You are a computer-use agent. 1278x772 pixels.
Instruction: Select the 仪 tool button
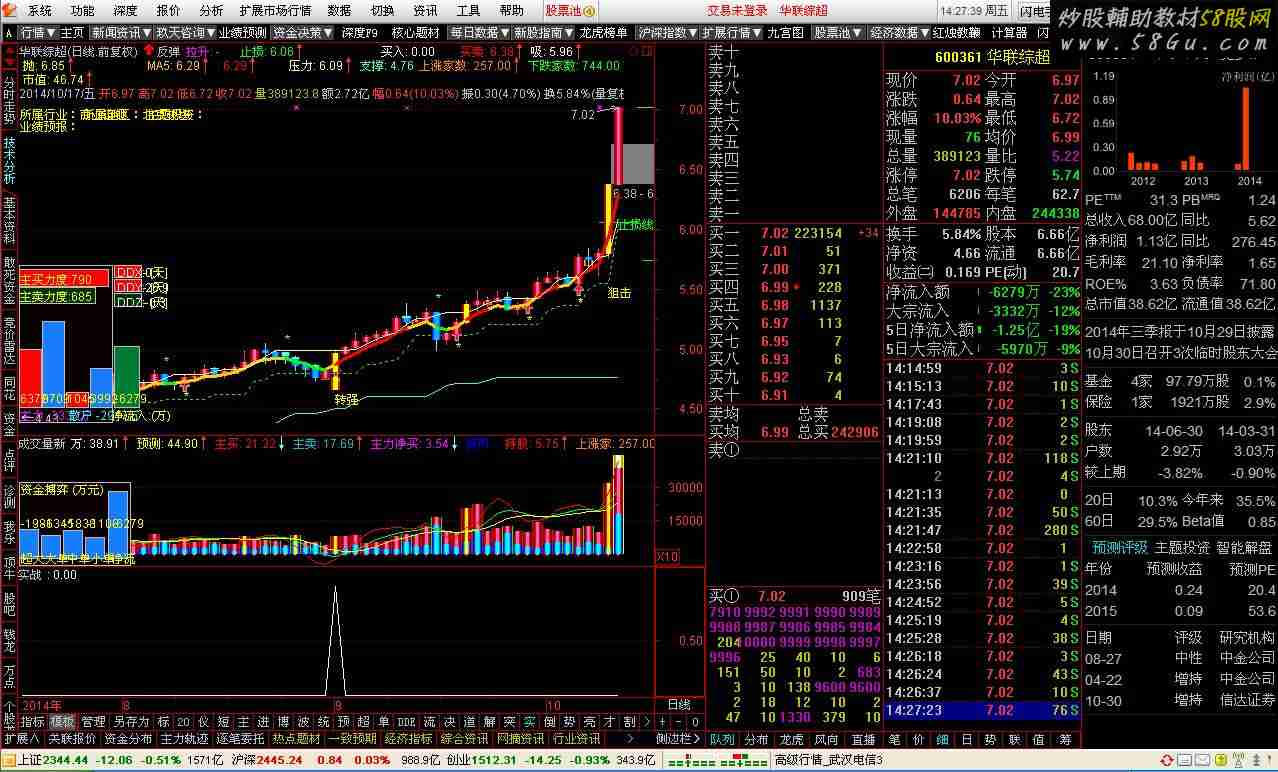204,721
